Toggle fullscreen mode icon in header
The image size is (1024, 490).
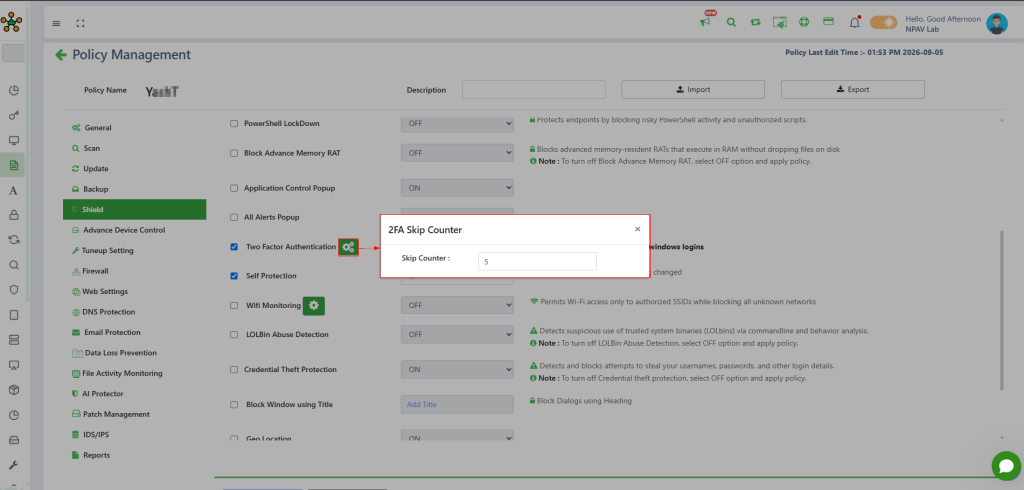click(x=80, y=24)
